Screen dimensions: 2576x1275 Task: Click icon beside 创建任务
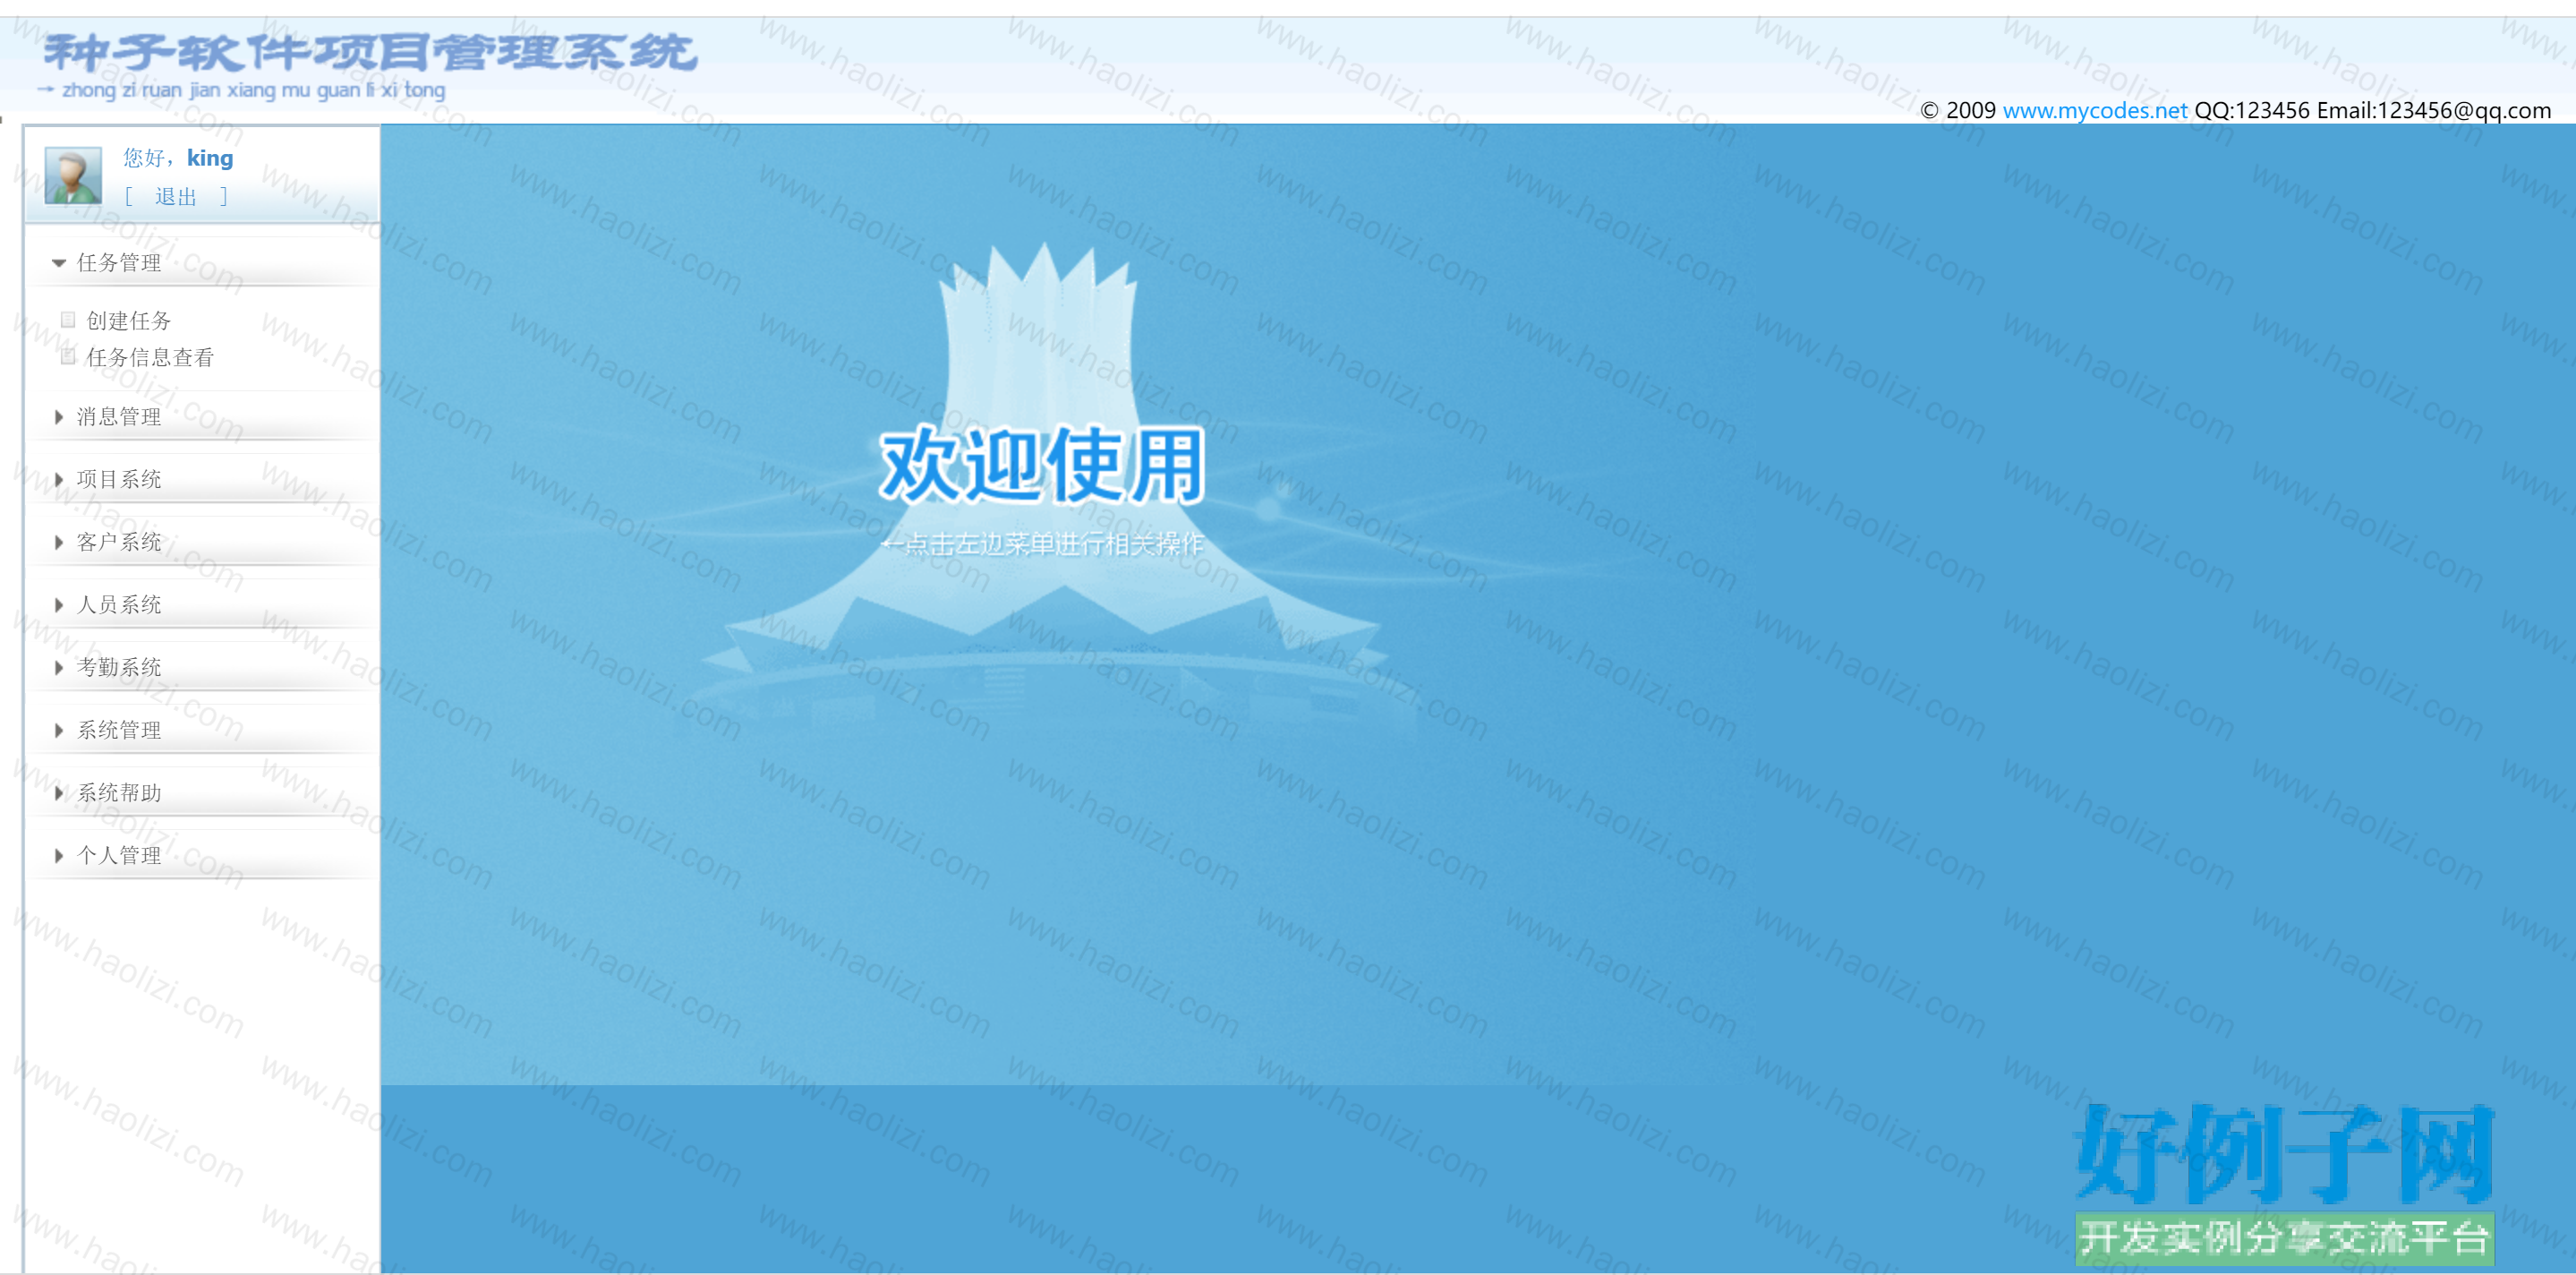pyautogui.click(x=68, y=320)
